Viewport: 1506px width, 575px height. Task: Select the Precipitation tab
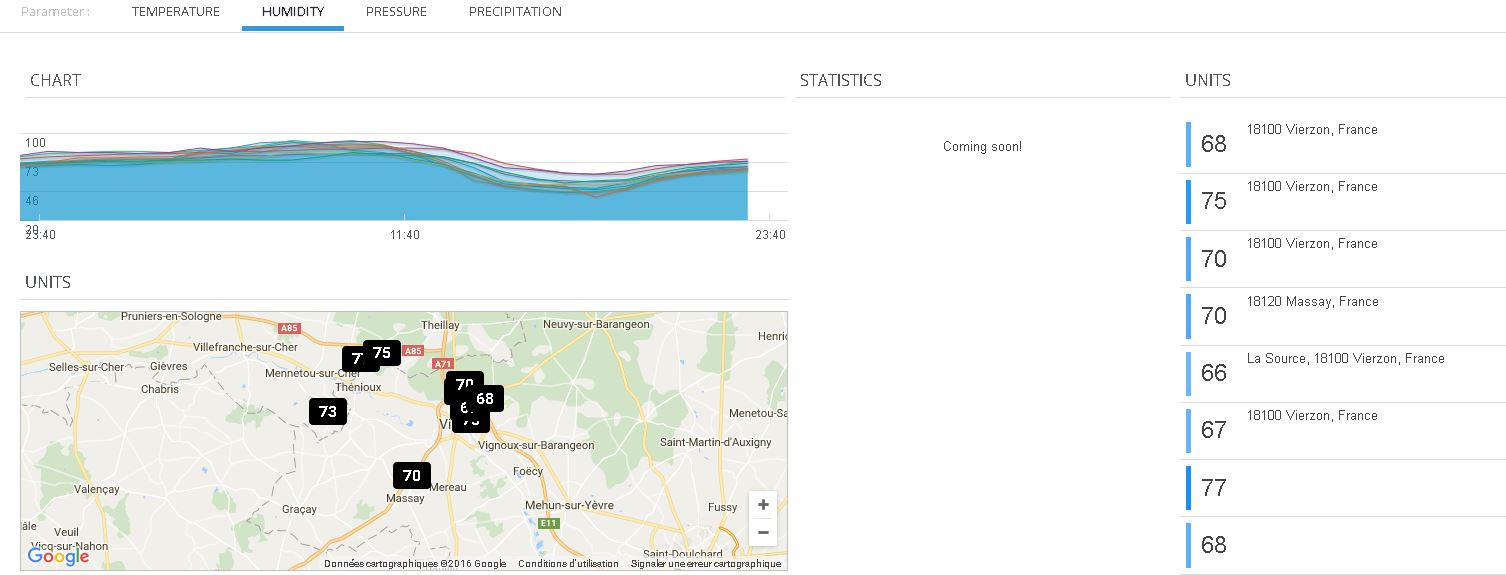(515, 12)
